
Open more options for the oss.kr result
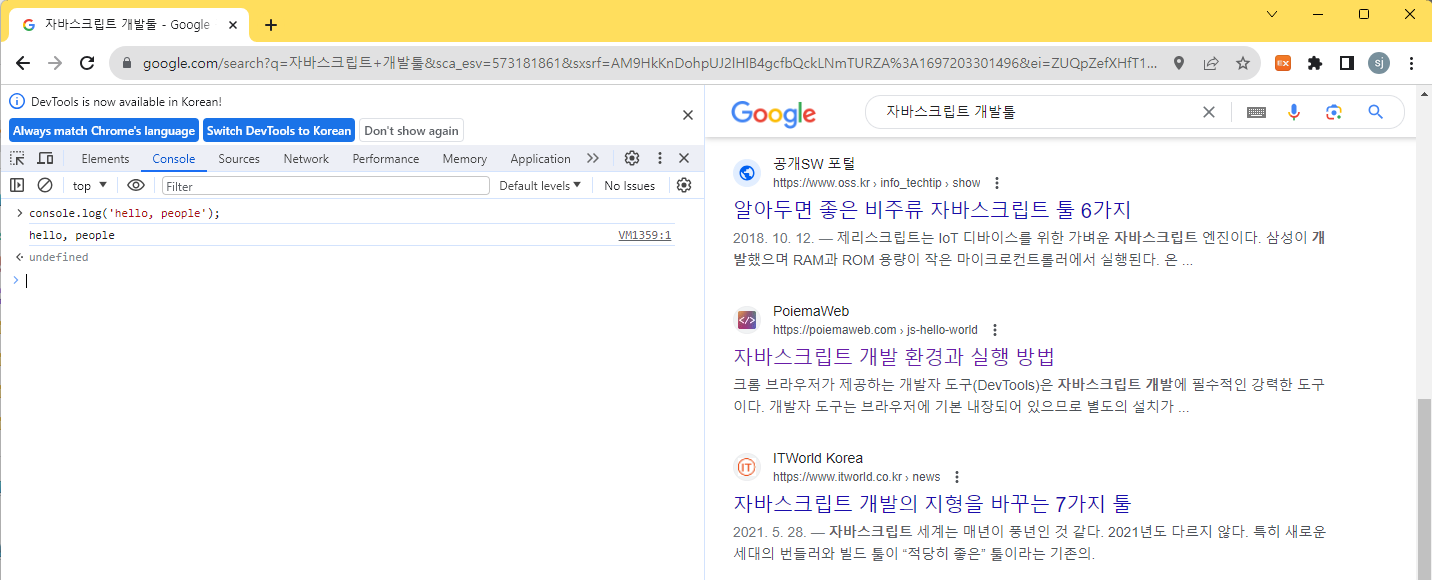(997, 183)
